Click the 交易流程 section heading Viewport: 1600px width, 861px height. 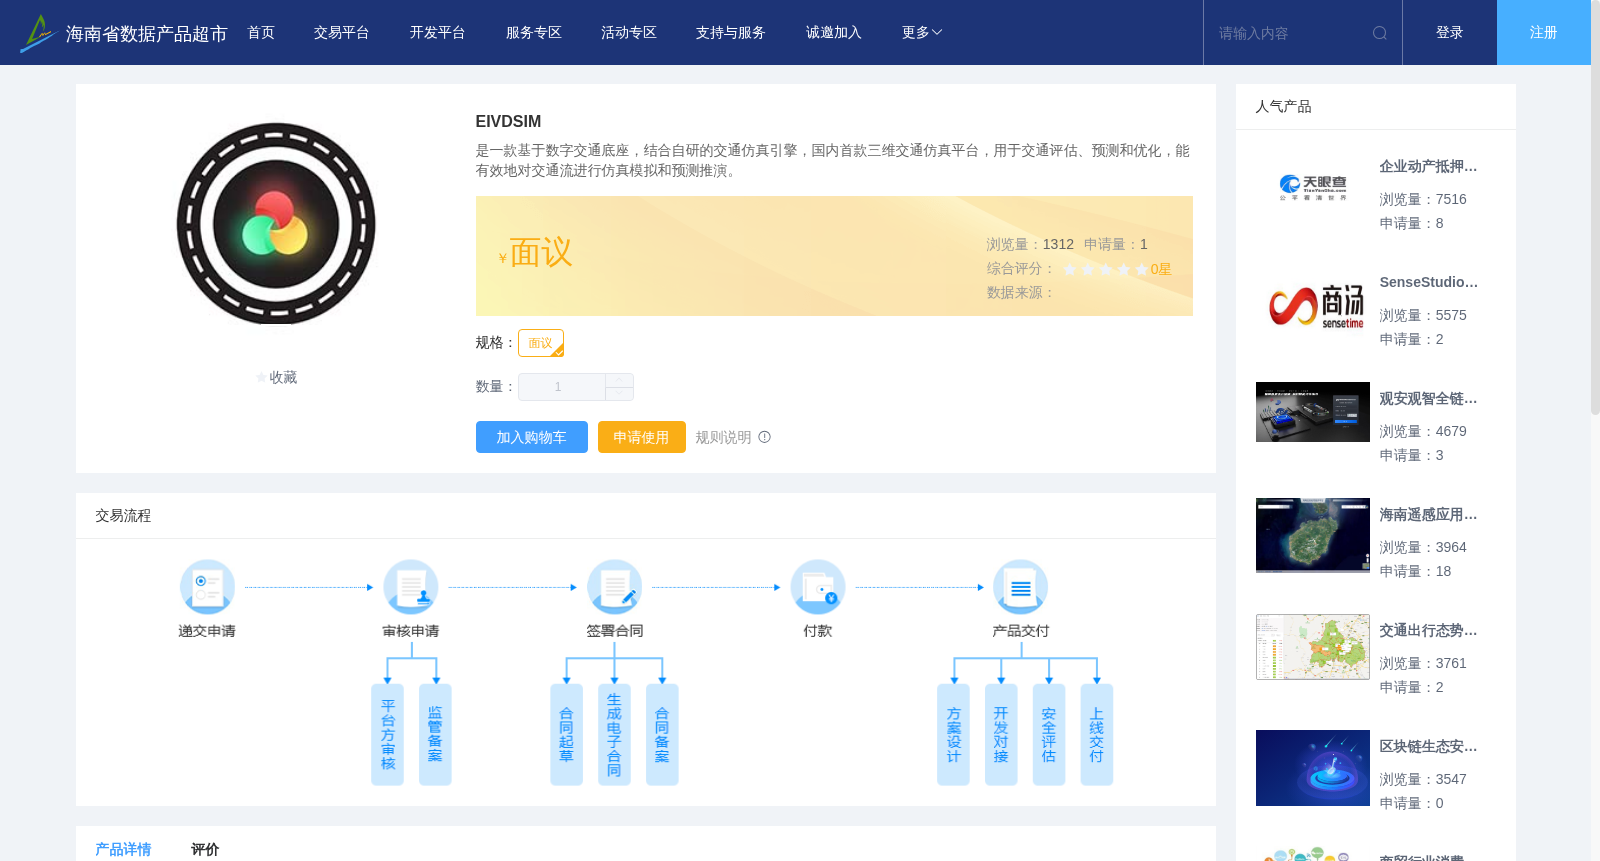point(123,515)
